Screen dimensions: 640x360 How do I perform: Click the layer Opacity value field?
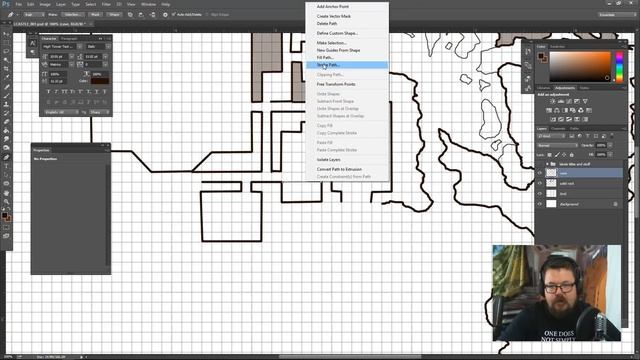[601, 145]
